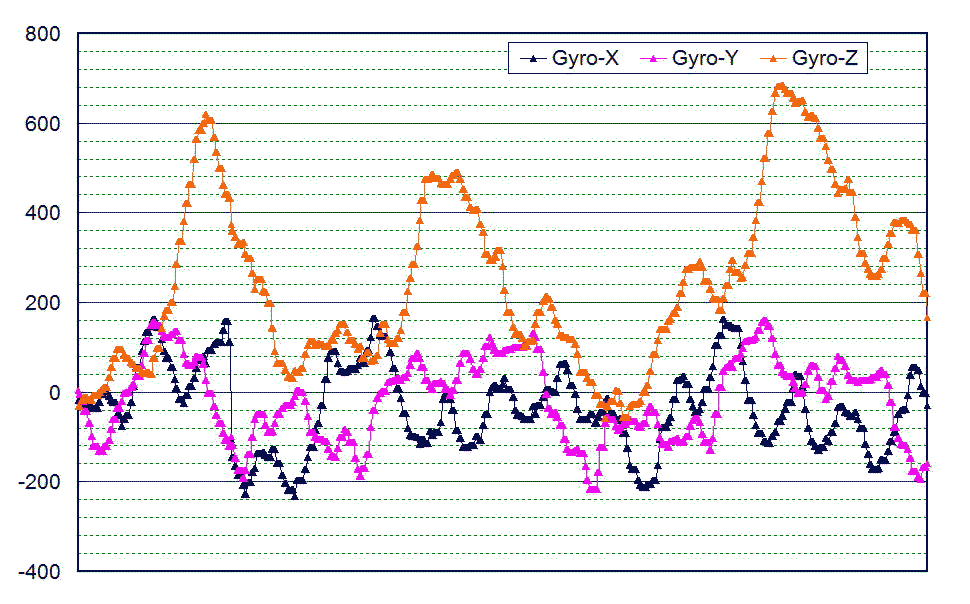This screenshot has height=604, width=970.
Task: Click the first Gyro-Z peak near 620
Action: (206, 117)
